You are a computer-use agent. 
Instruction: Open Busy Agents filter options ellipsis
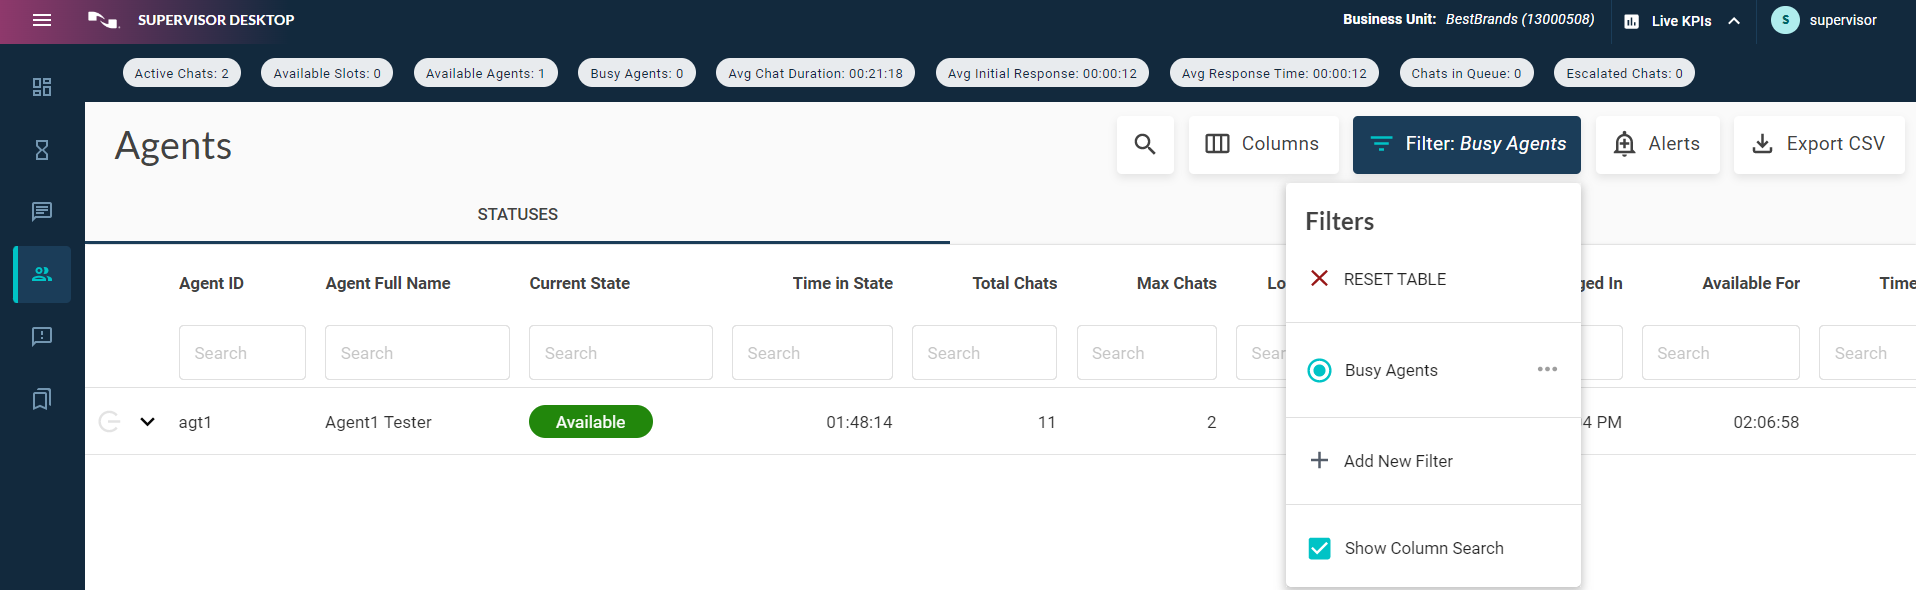(x=1547, y=369)
